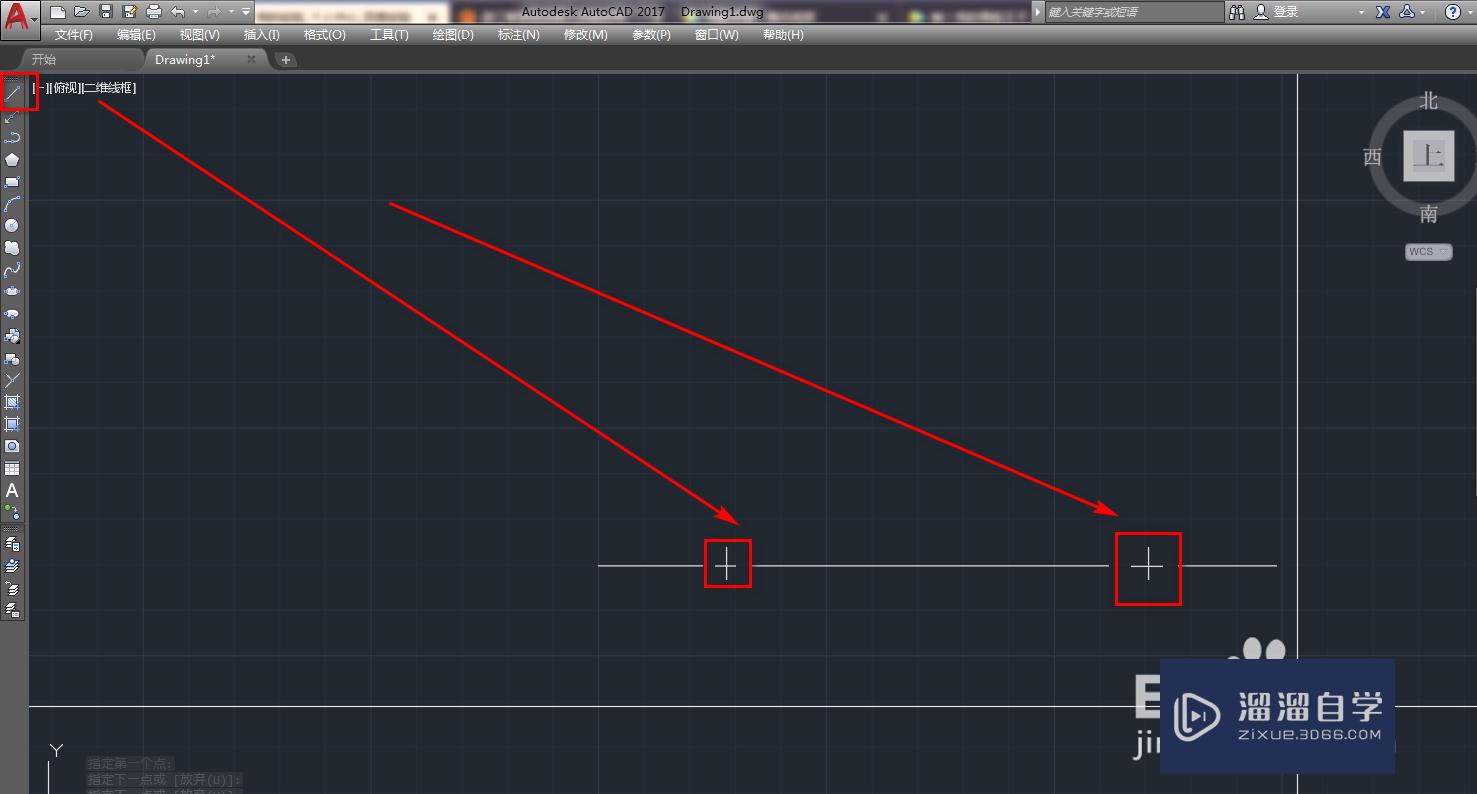This screenshot has height=794, width=1477.
Task: Click the 二维线框 visual style label
Action: 109,88
